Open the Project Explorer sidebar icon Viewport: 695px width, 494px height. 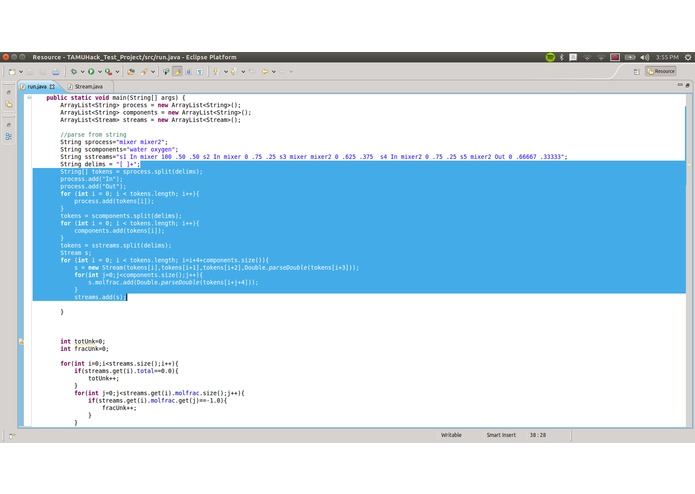click(9, 105)
